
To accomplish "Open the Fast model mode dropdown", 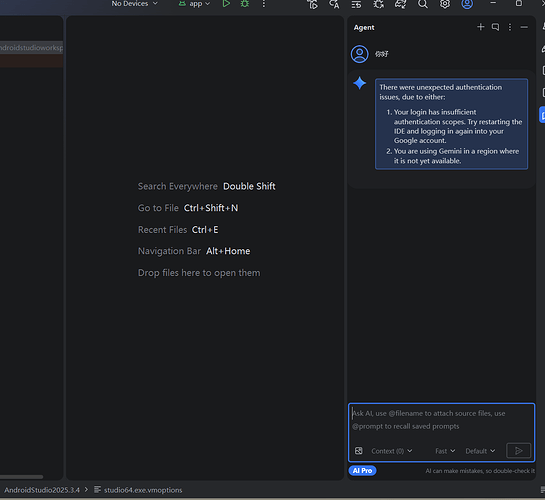I will click(x=445, y=451).
